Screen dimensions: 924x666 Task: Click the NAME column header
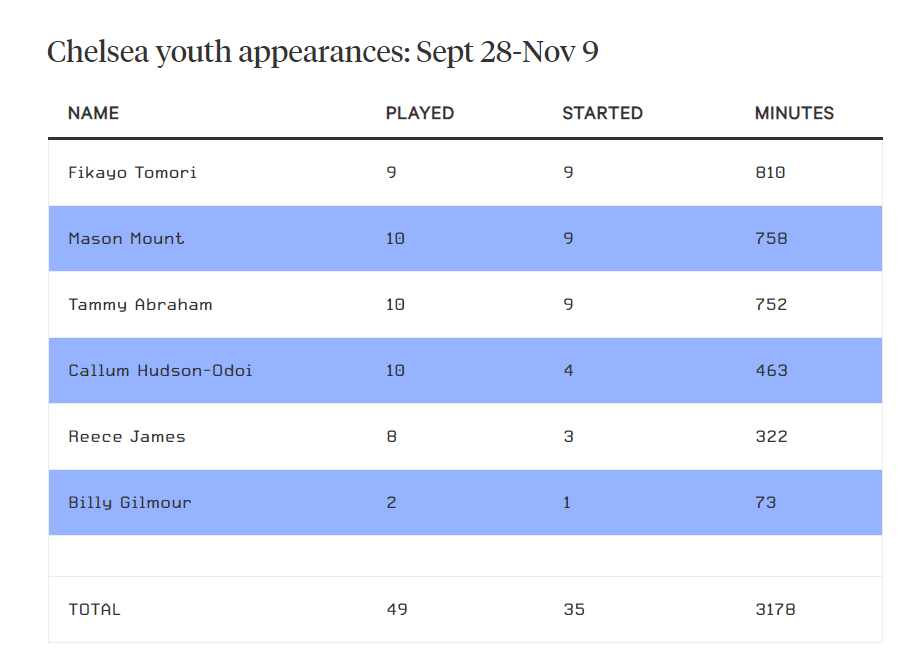pyautogui.click(x=94, y=113)
